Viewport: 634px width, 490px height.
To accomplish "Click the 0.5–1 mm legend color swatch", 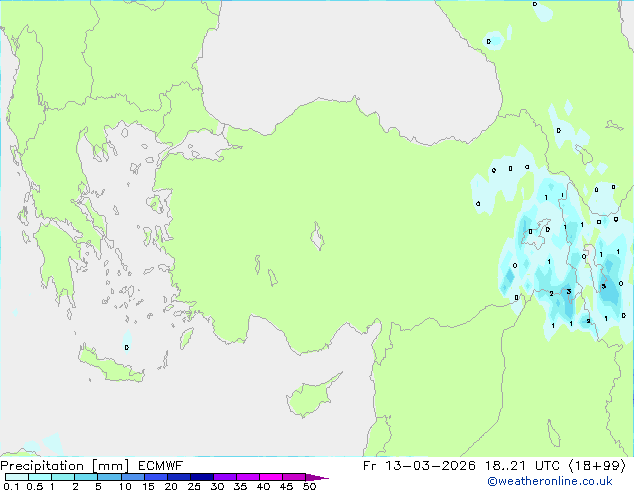I will pos(40,477).
